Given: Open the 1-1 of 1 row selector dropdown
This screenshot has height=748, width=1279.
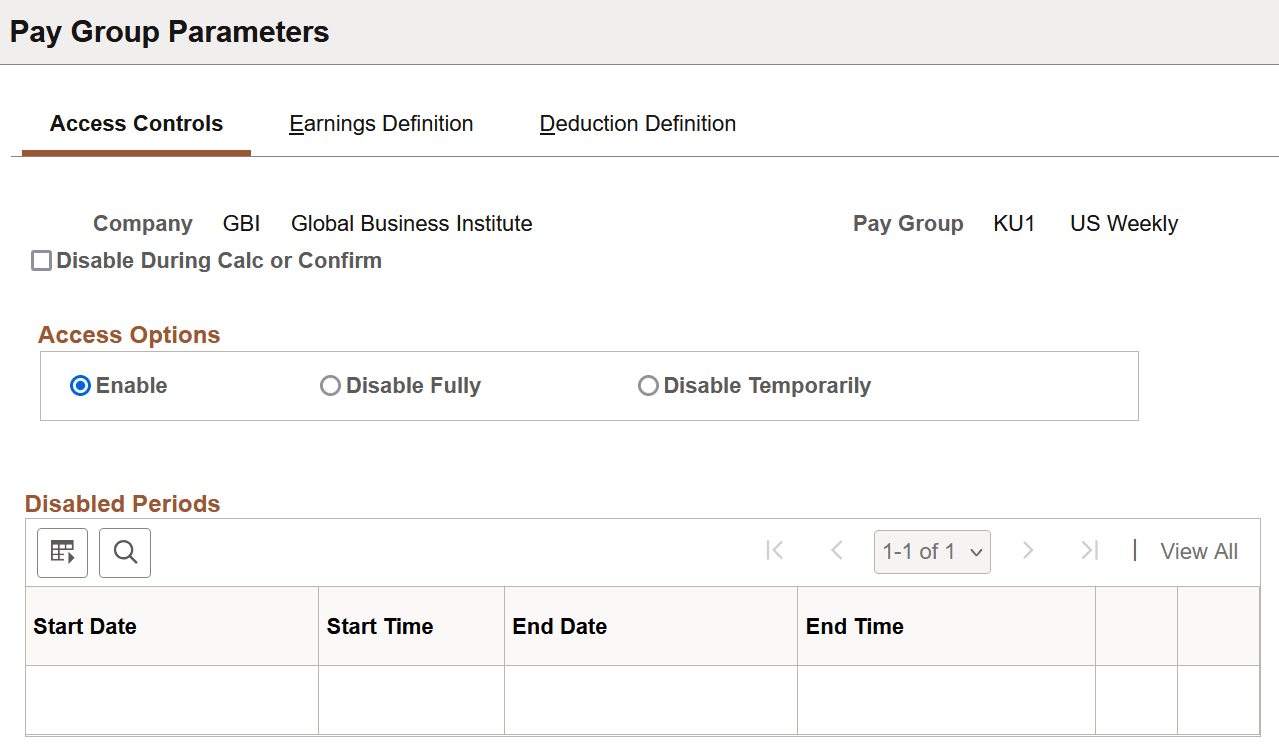Looking at the screenshot, I should (932, 551).
